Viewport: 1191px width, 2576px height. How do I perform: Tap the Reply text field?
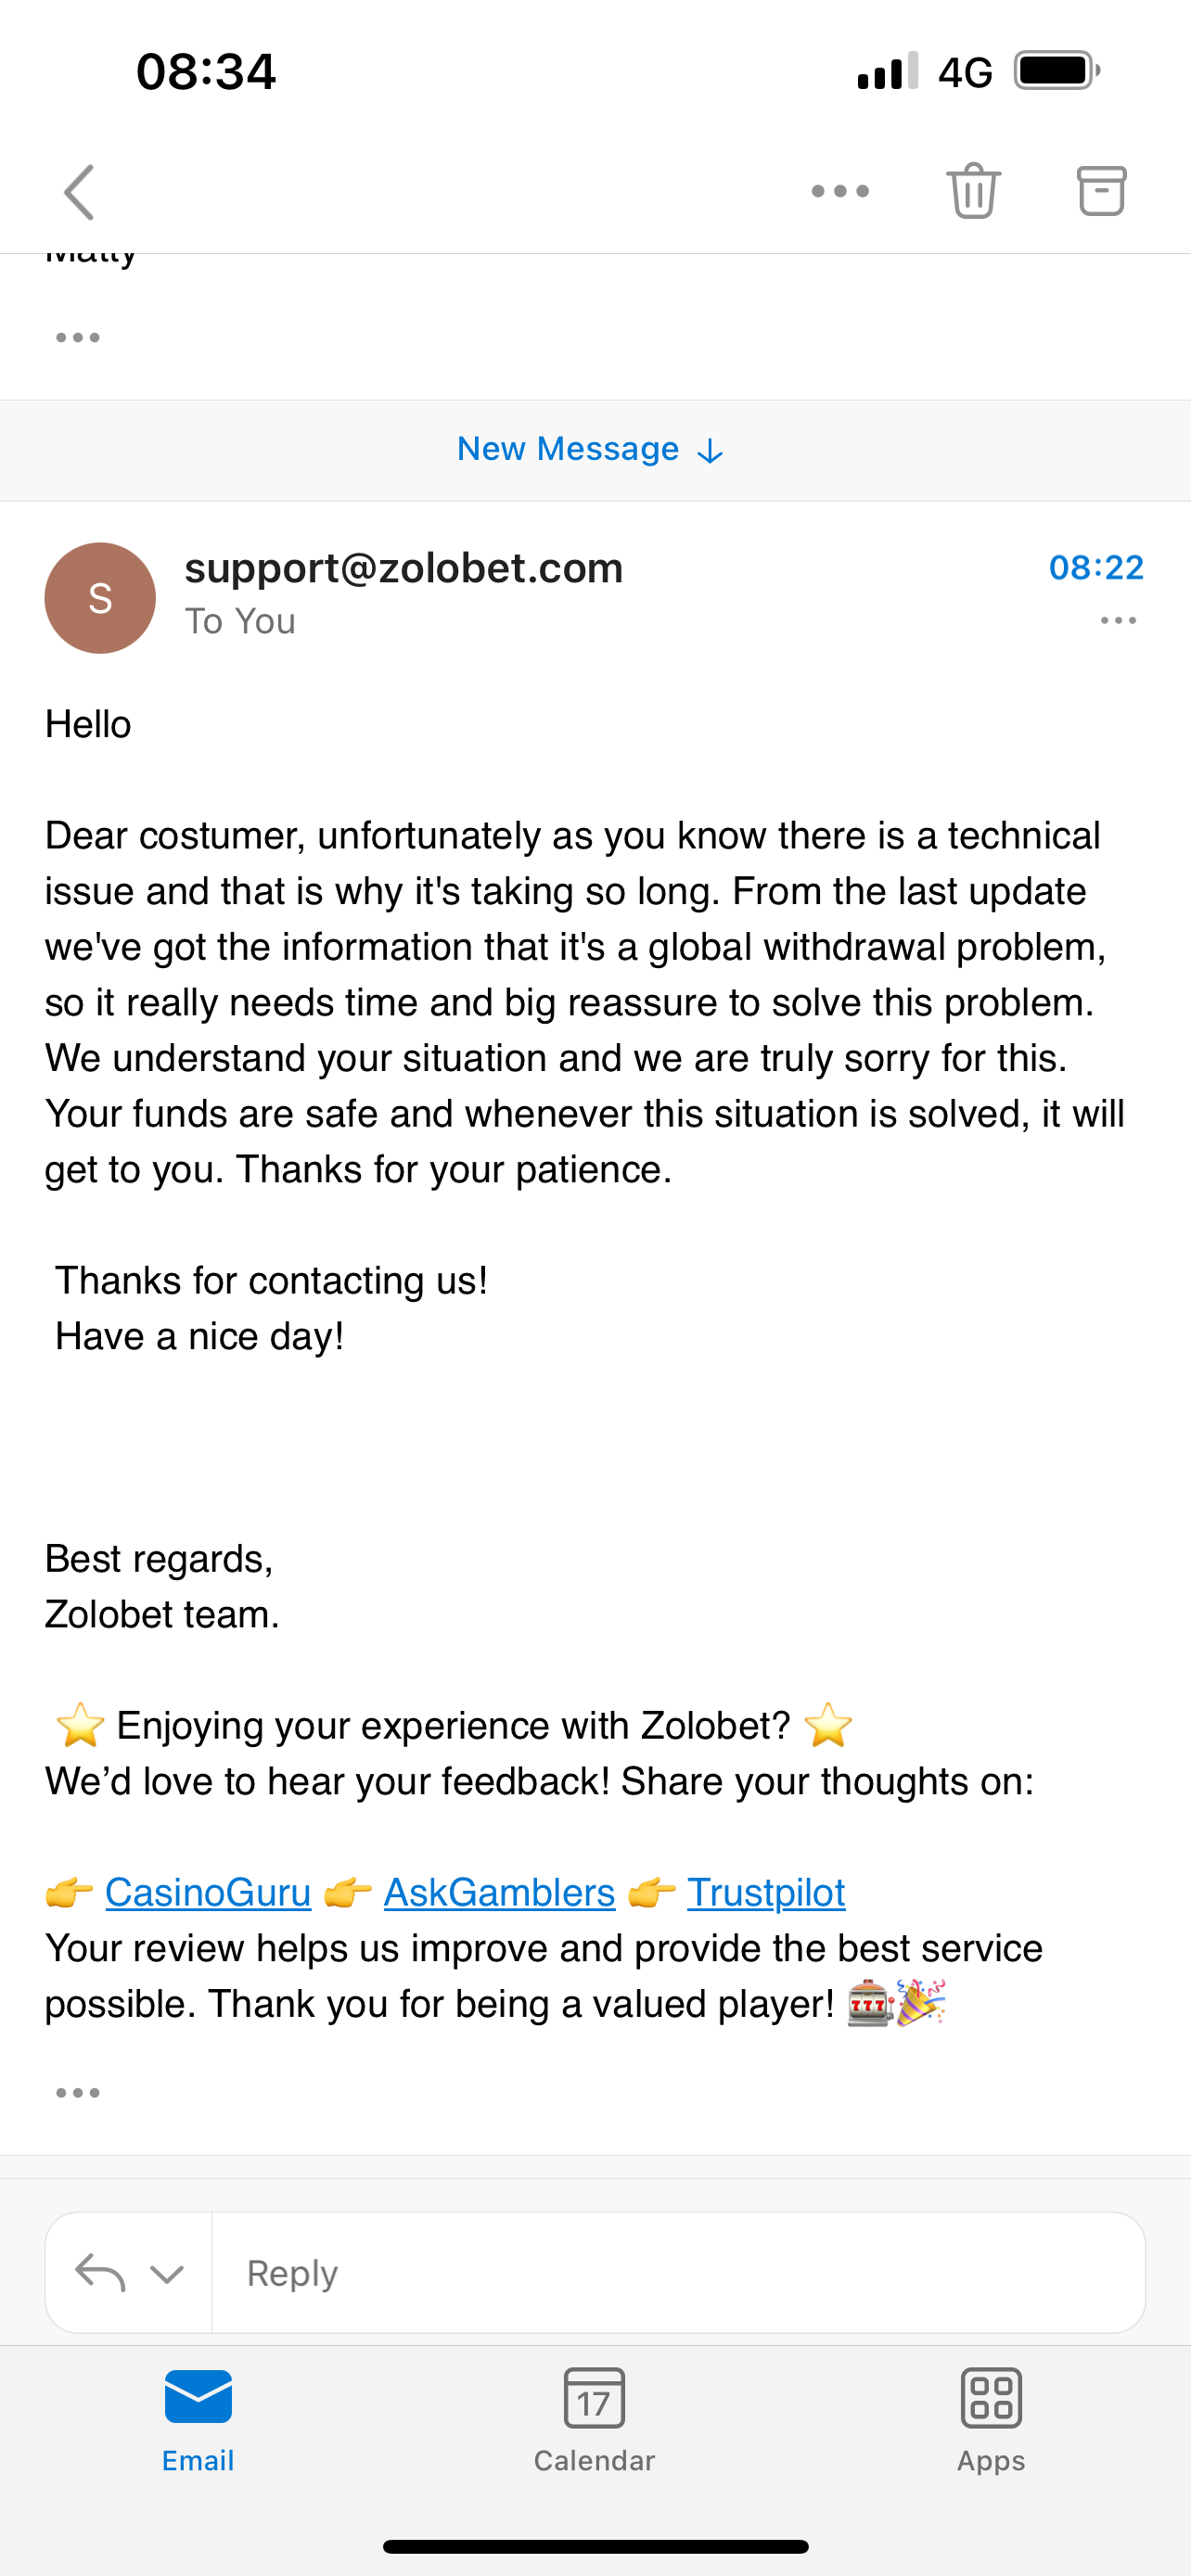pyautogui.click(x=678, y=2274)
